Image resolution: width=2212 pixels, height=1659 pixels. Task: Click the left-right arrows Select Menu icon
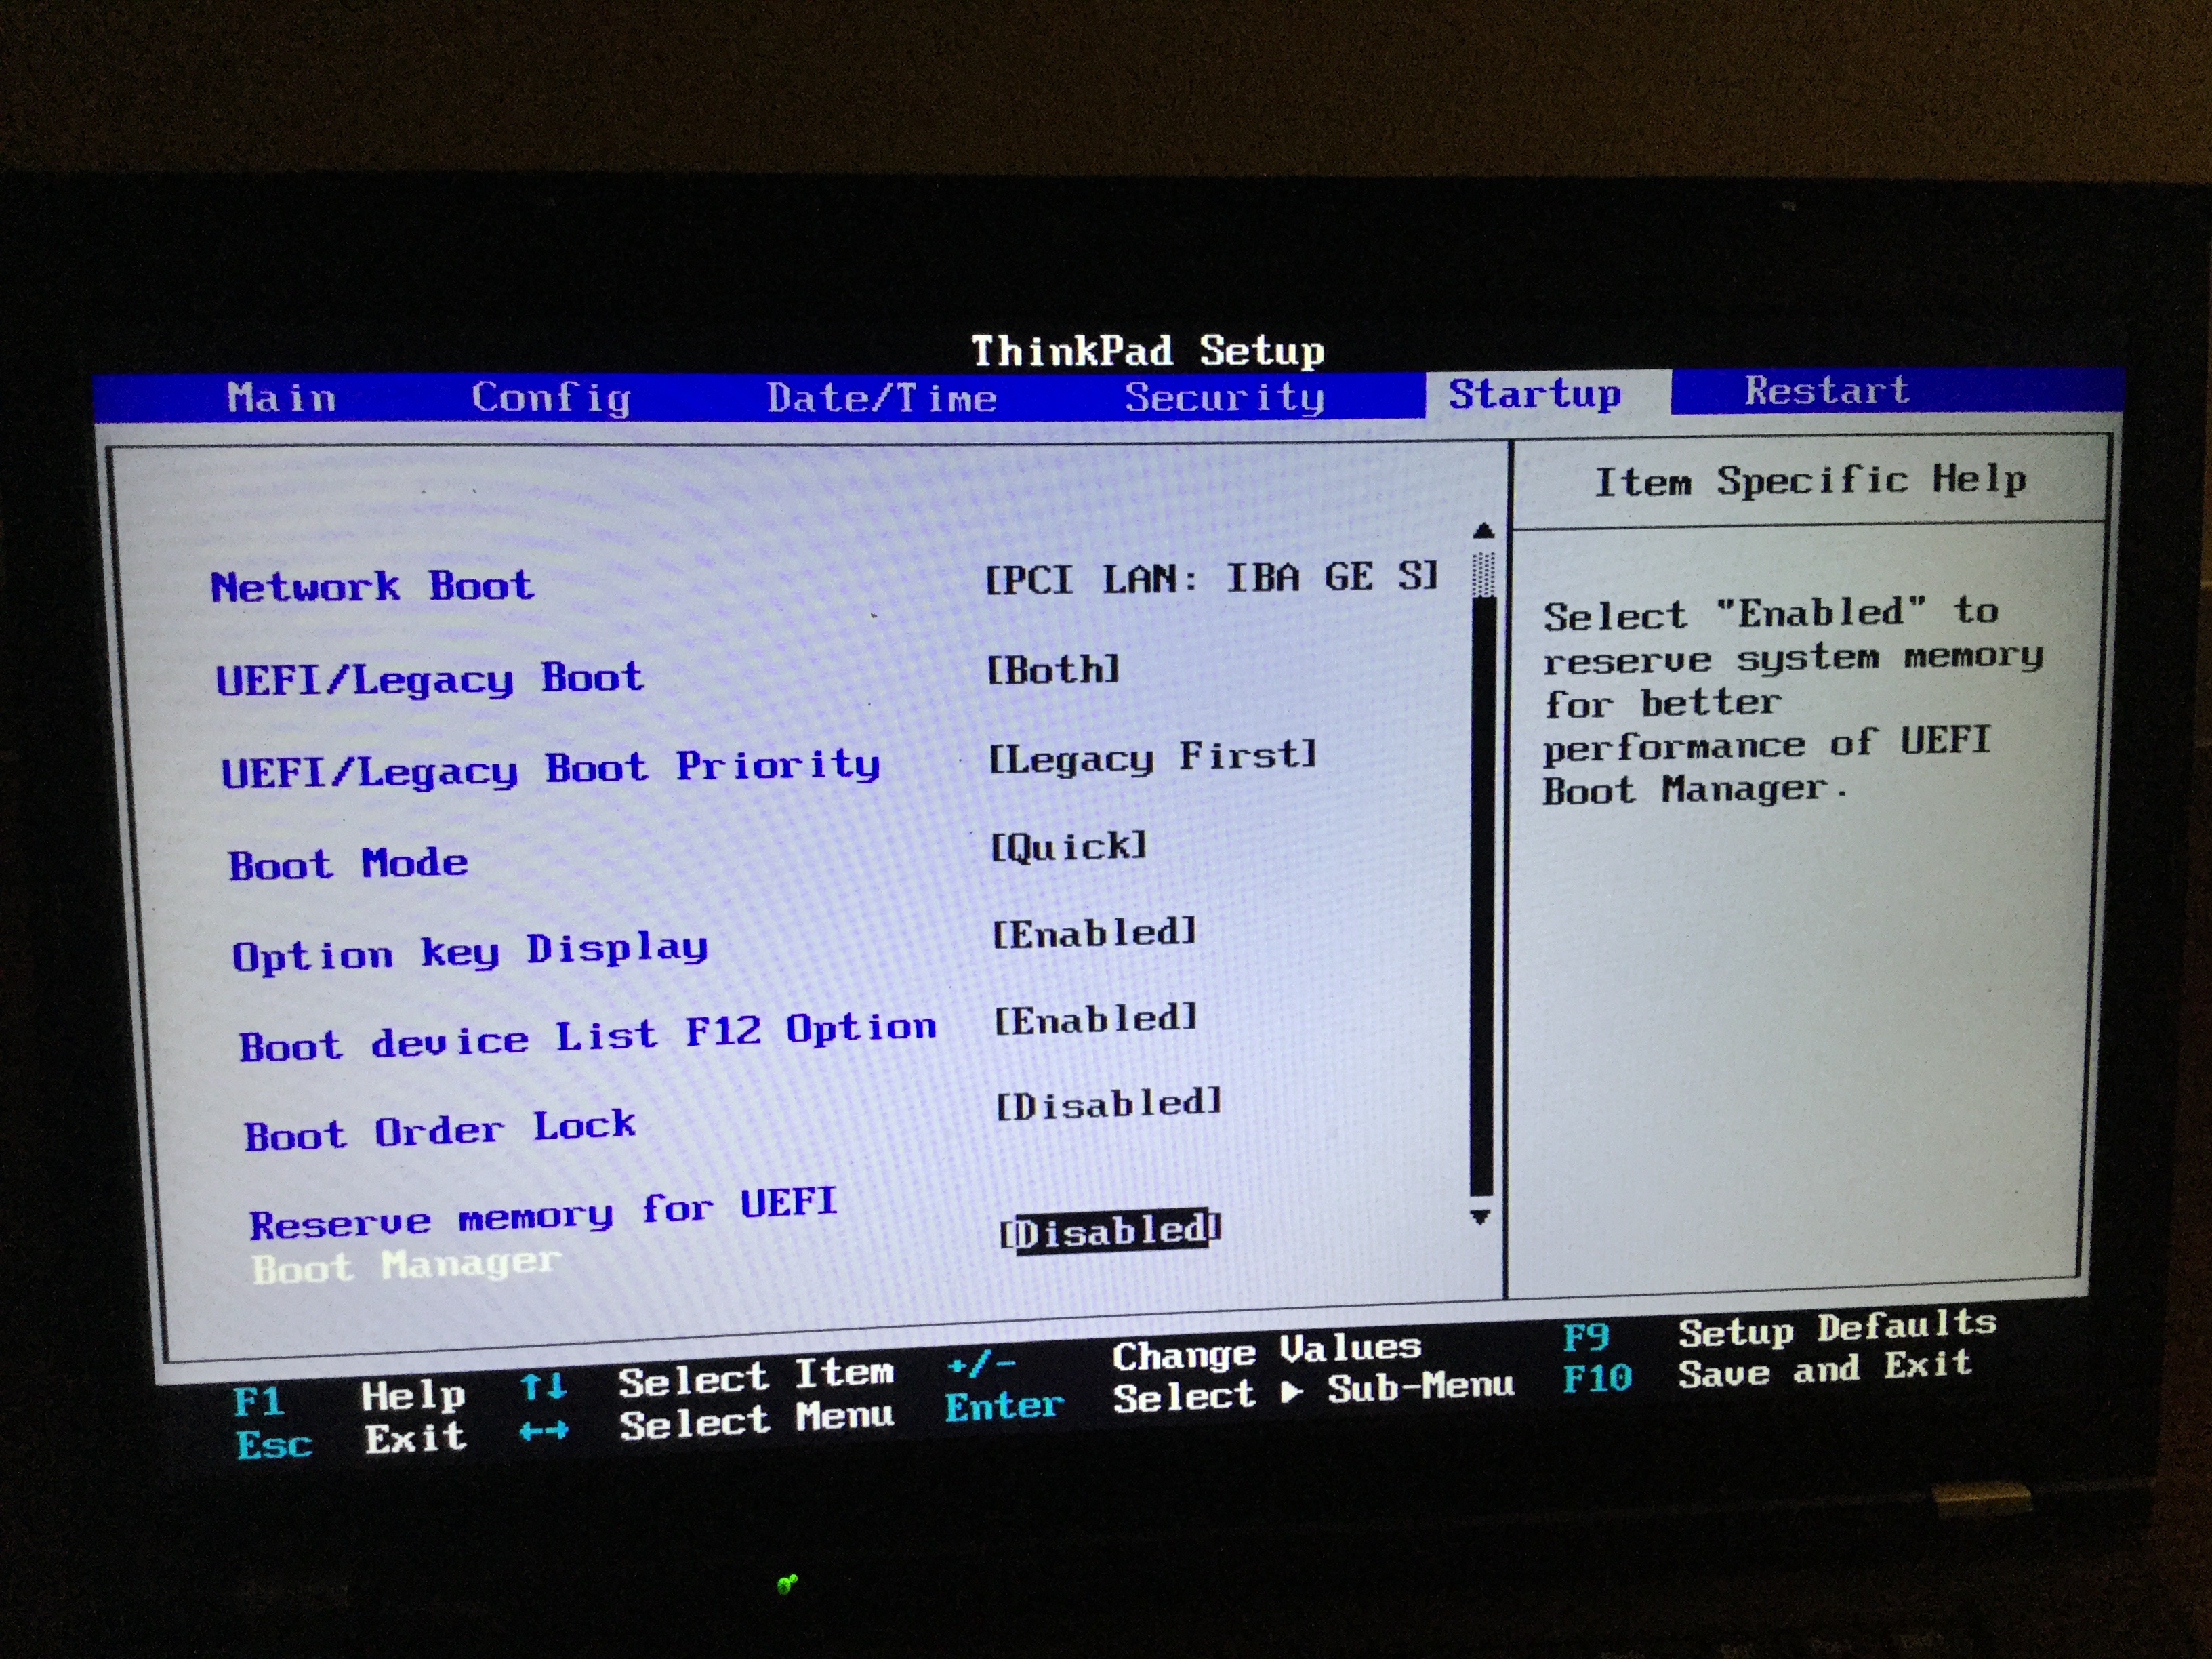[x=544, y=1431]
